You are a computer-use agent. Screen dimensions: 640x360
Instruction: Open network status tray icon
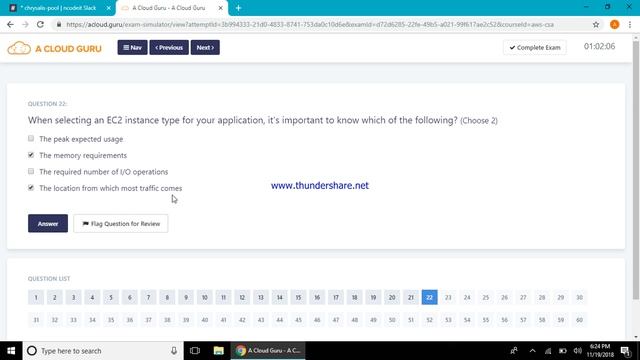[548, 351]
